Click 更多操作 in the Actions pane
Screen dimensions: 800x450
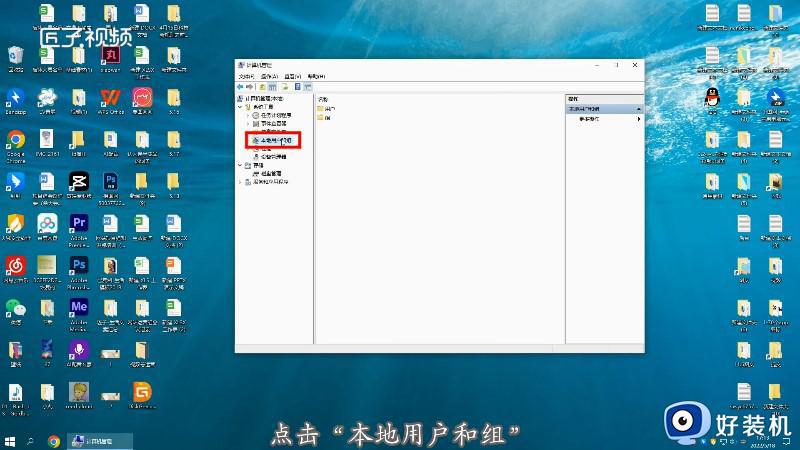pyautogui.click(x=589, y=119)
